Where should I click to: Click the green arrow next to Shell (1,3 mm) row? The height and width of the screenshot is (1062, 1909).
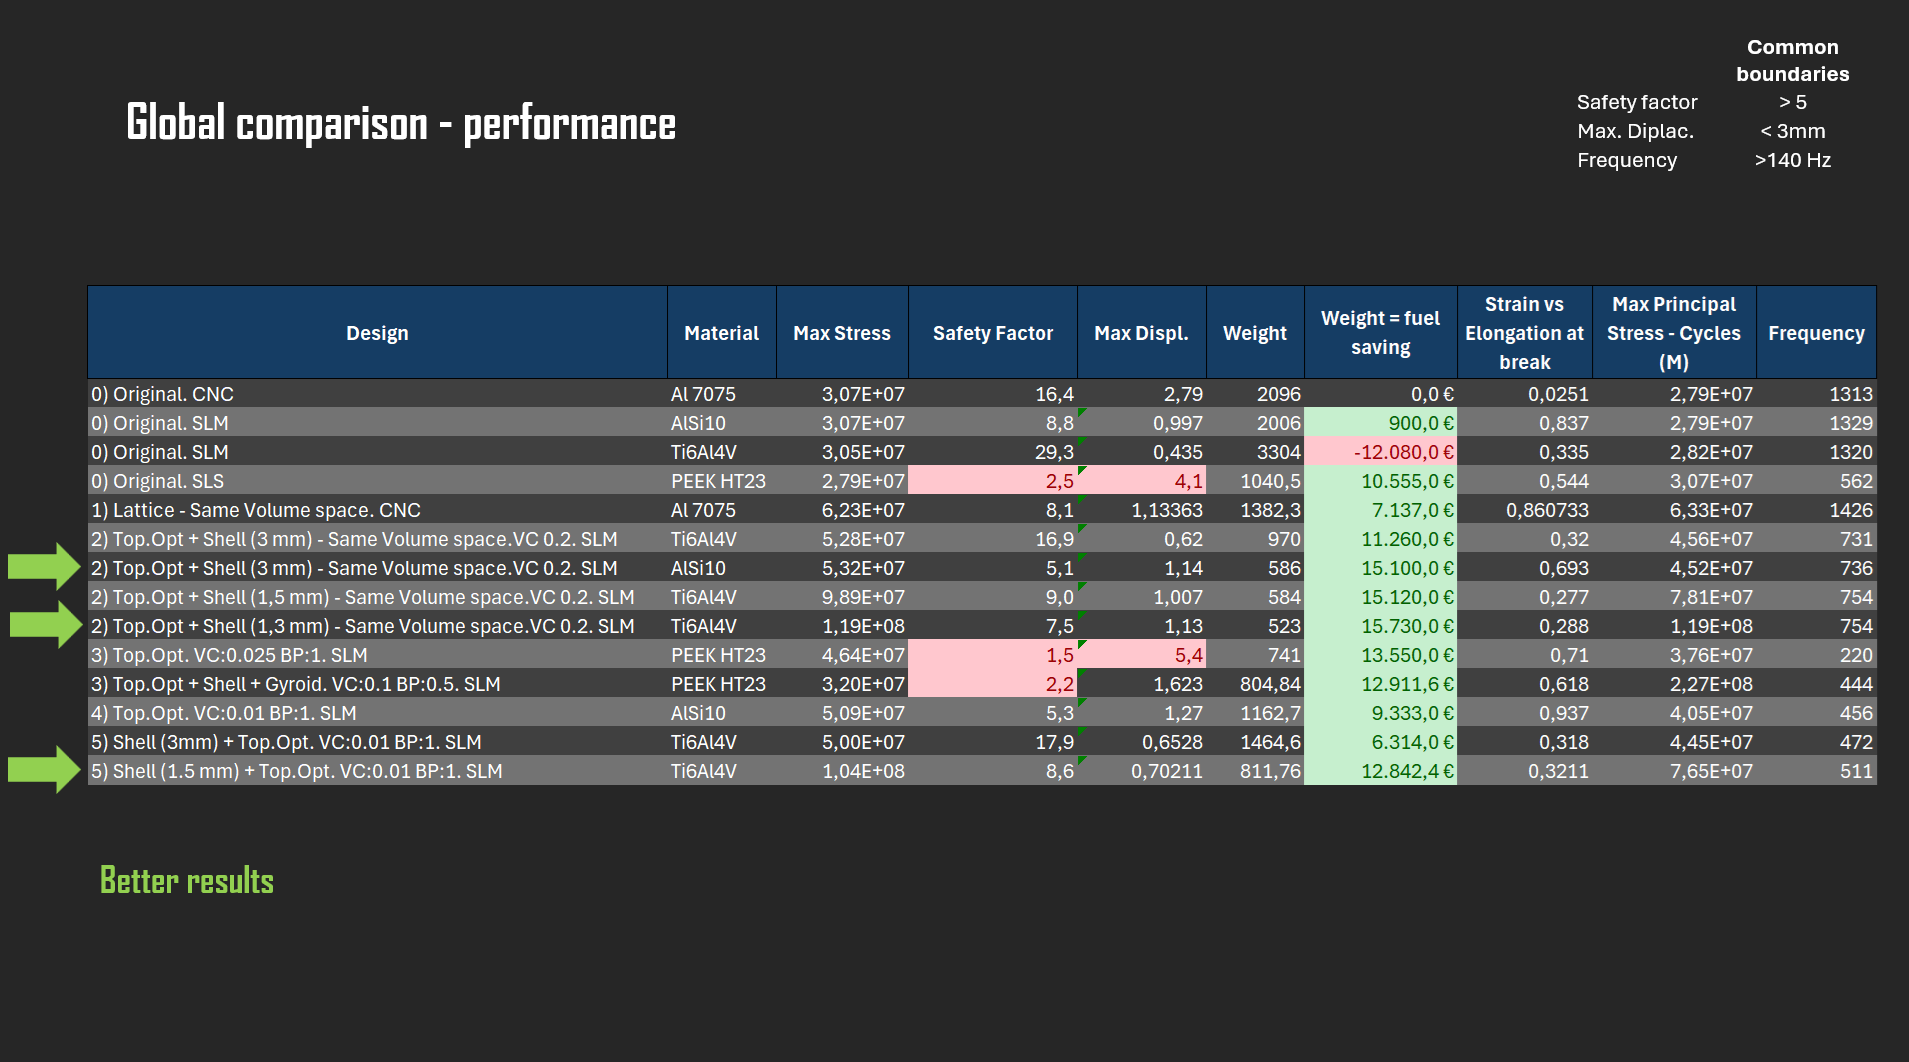(44, 625)
